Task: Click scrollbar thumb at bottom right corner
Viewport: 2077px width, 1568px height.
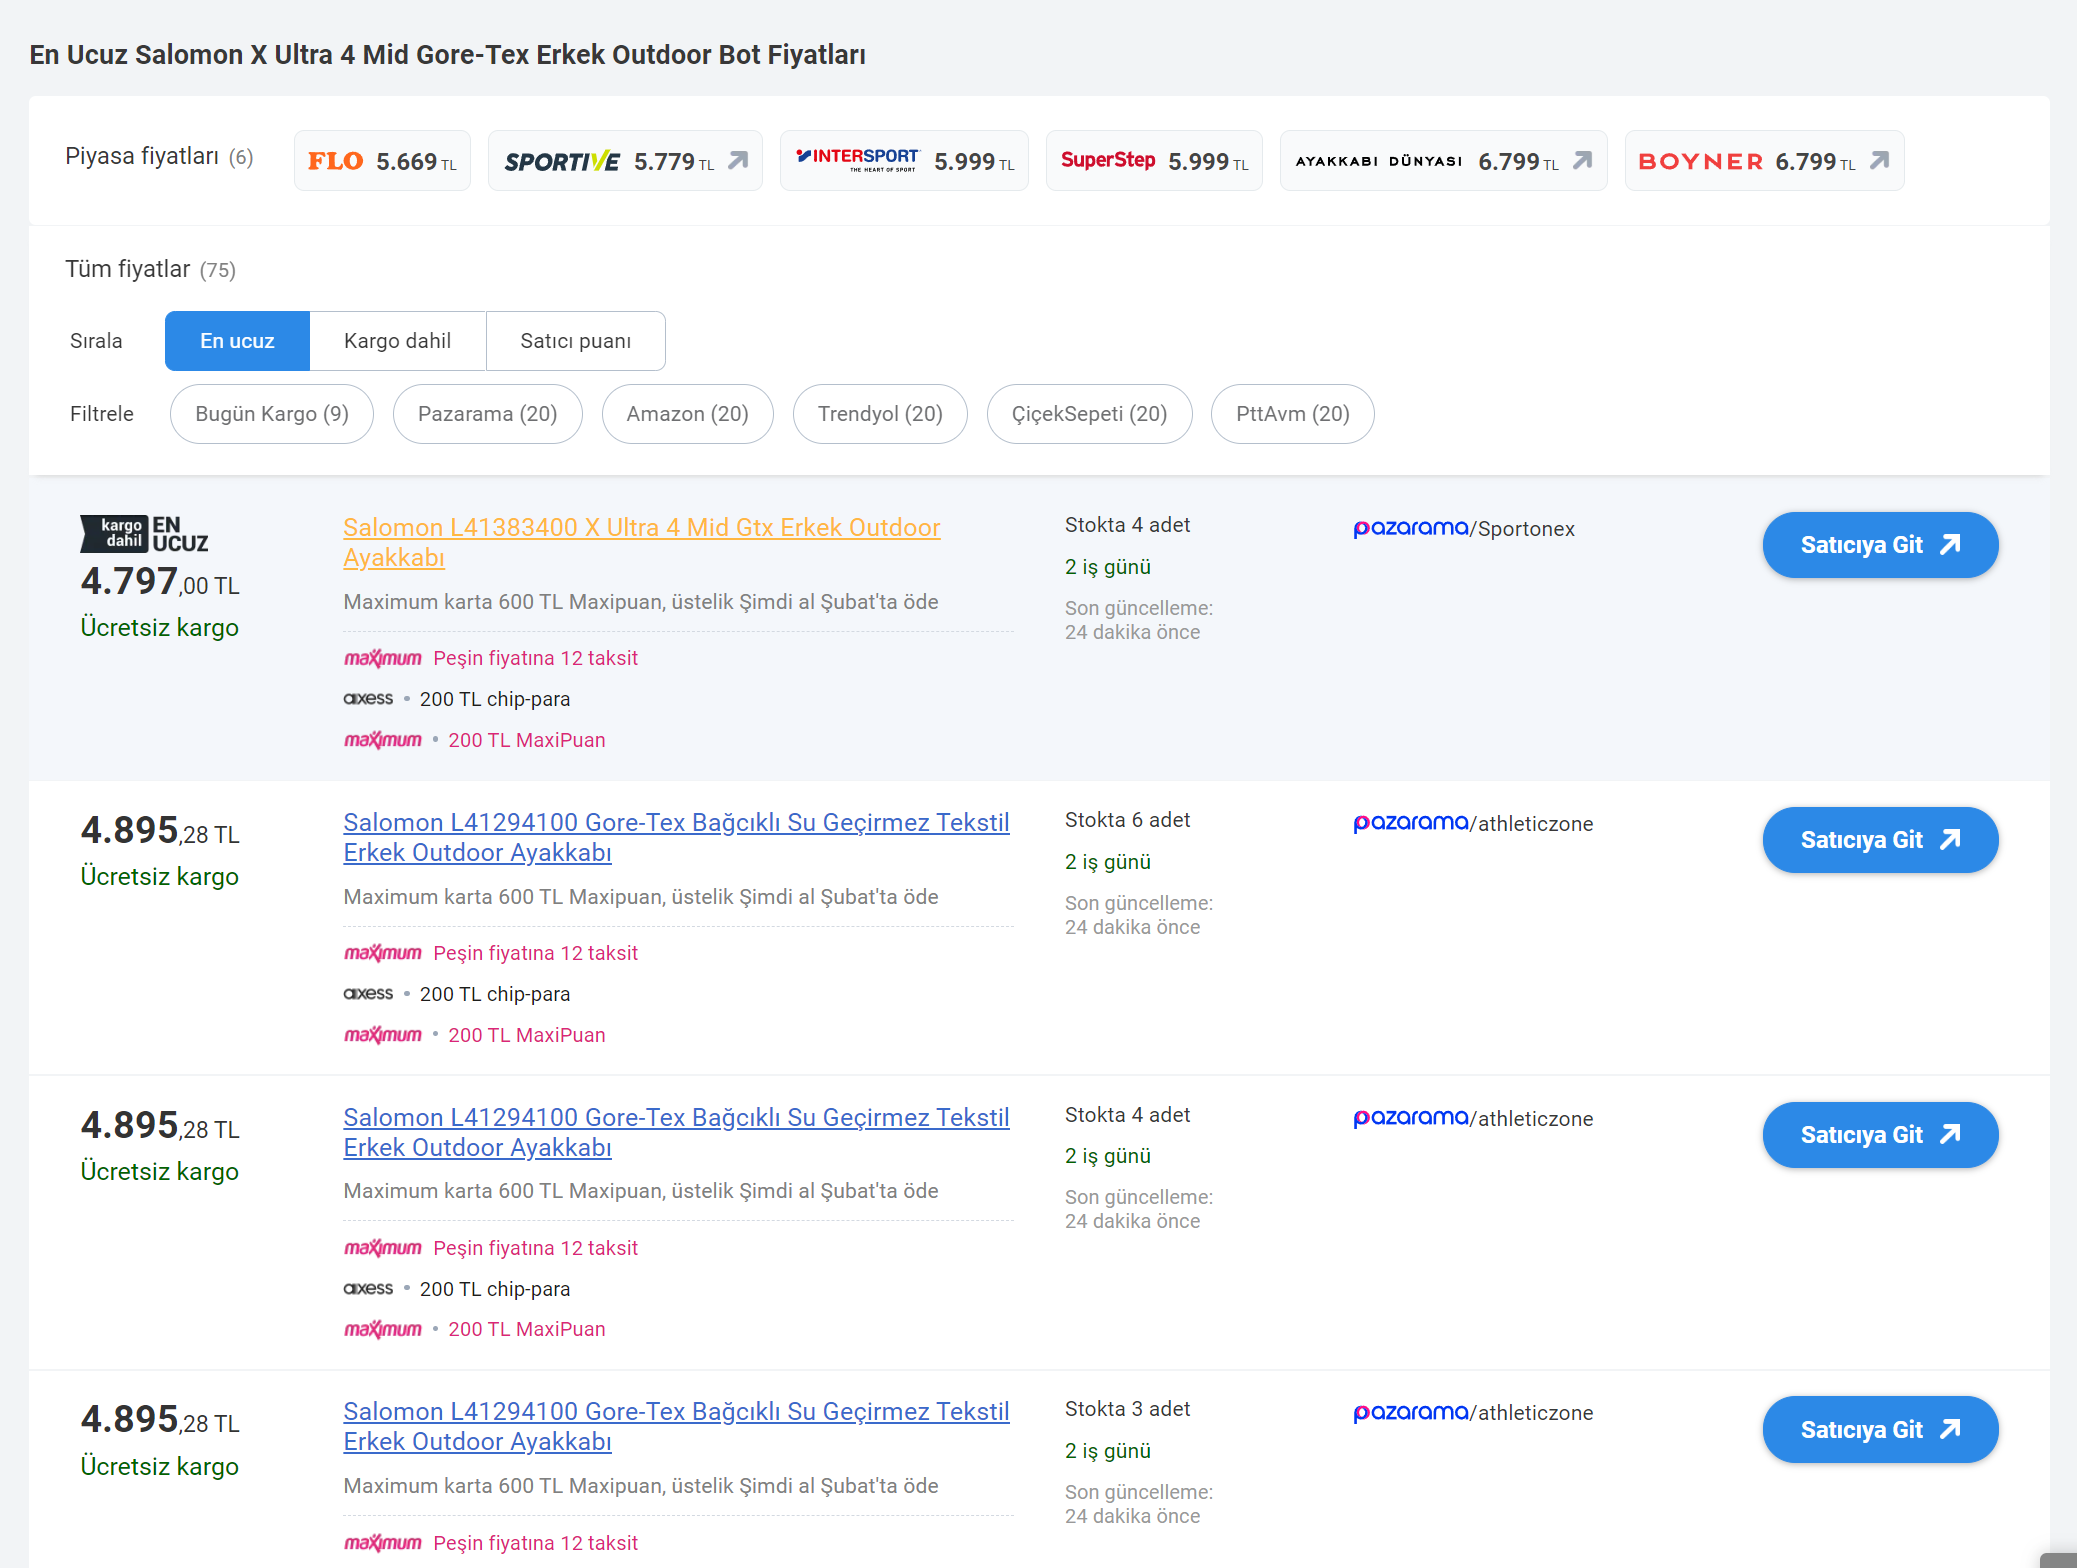Action: tap(2058, 1560)
